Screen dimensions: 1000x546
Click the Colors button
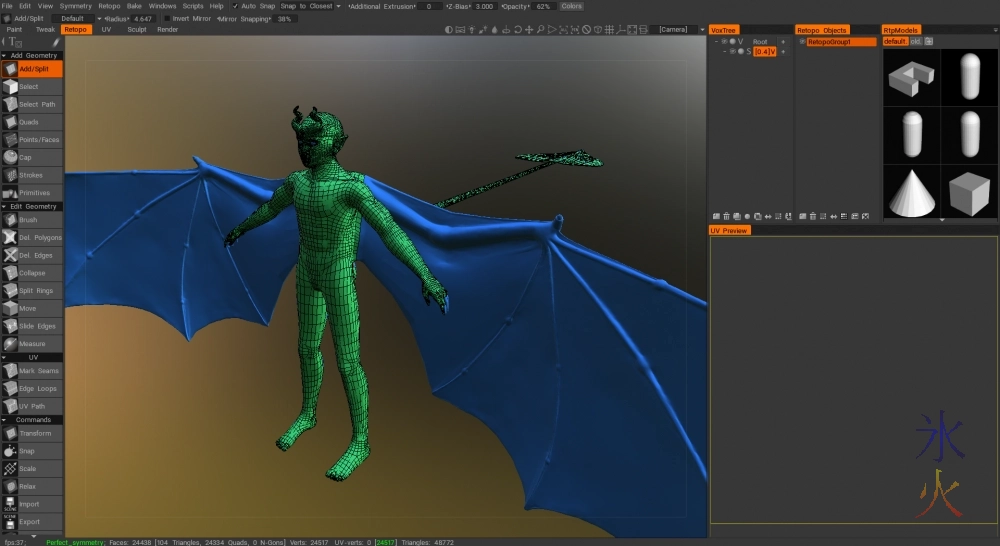(571, 6)
